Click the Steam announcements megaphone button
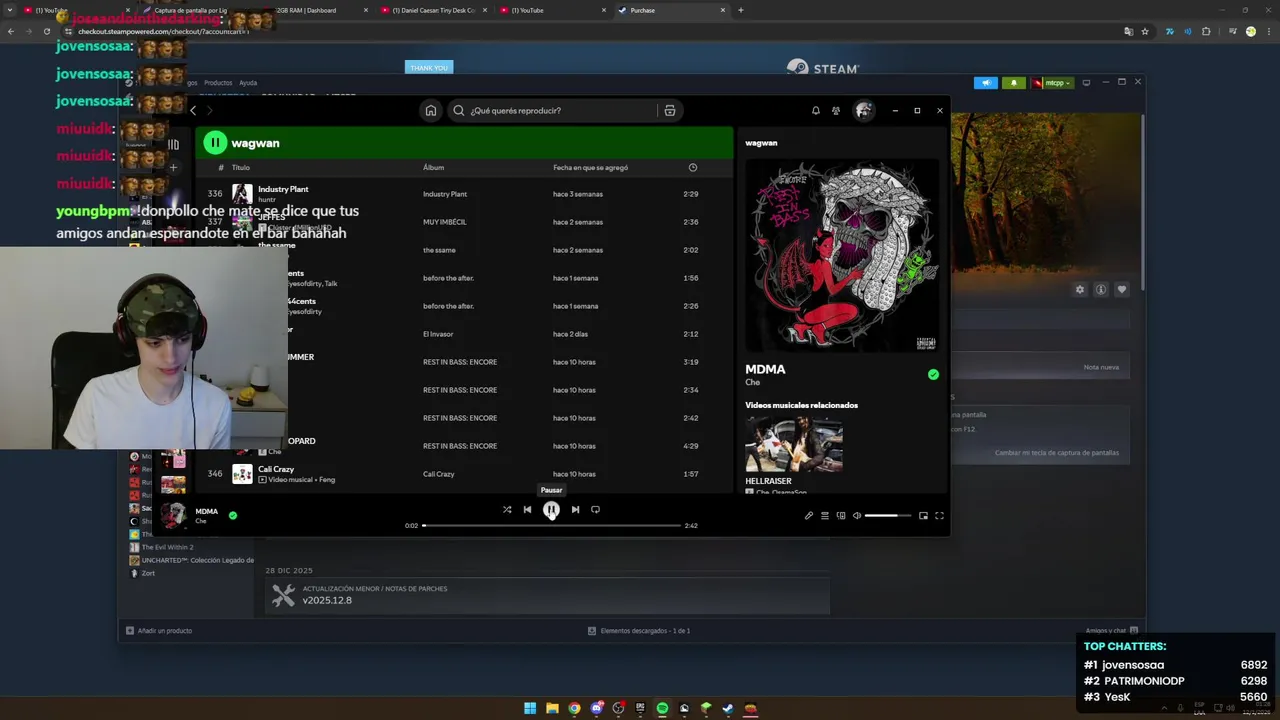Screen dimensions: 1280x720 (x=986, y=83)
